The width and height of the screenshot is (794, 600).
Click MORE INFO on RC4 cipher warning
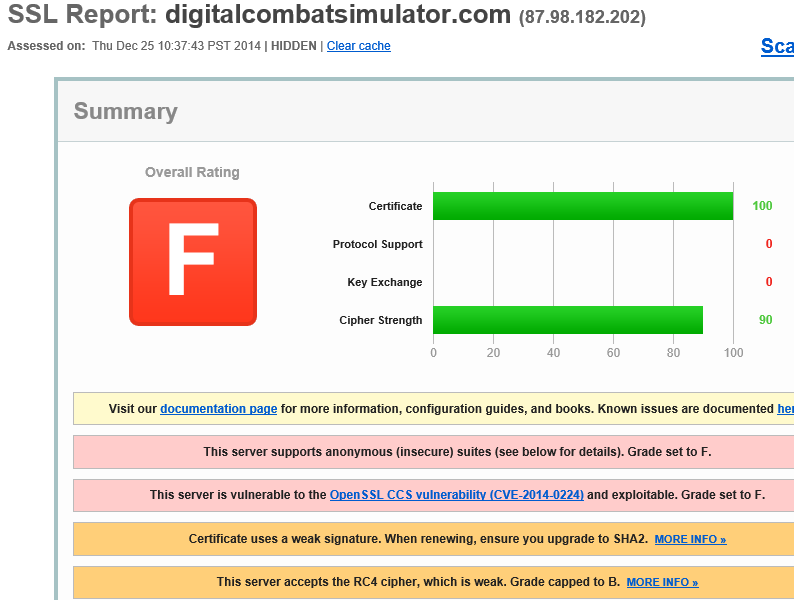tap(662, 582)
